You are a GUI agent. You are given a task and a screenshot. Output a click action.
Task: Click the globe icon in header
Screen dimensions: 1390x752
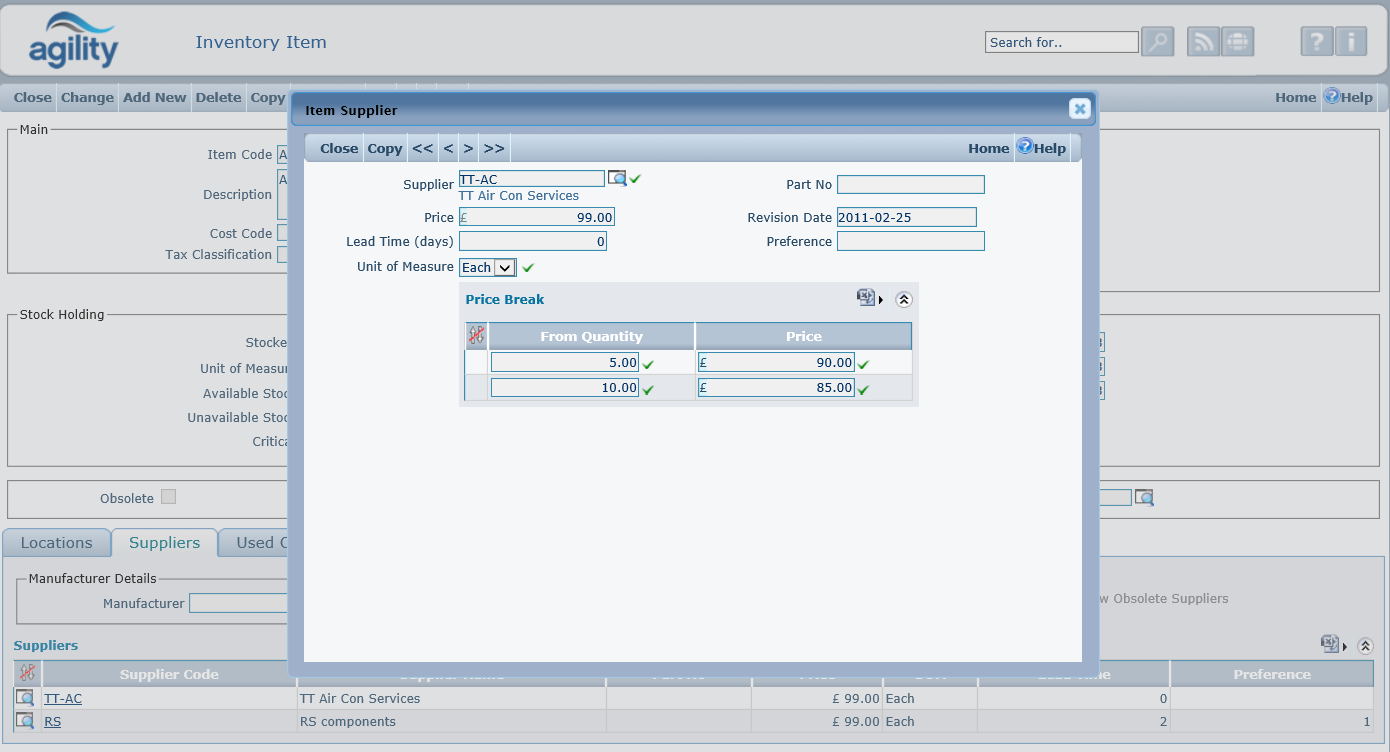1237,42
